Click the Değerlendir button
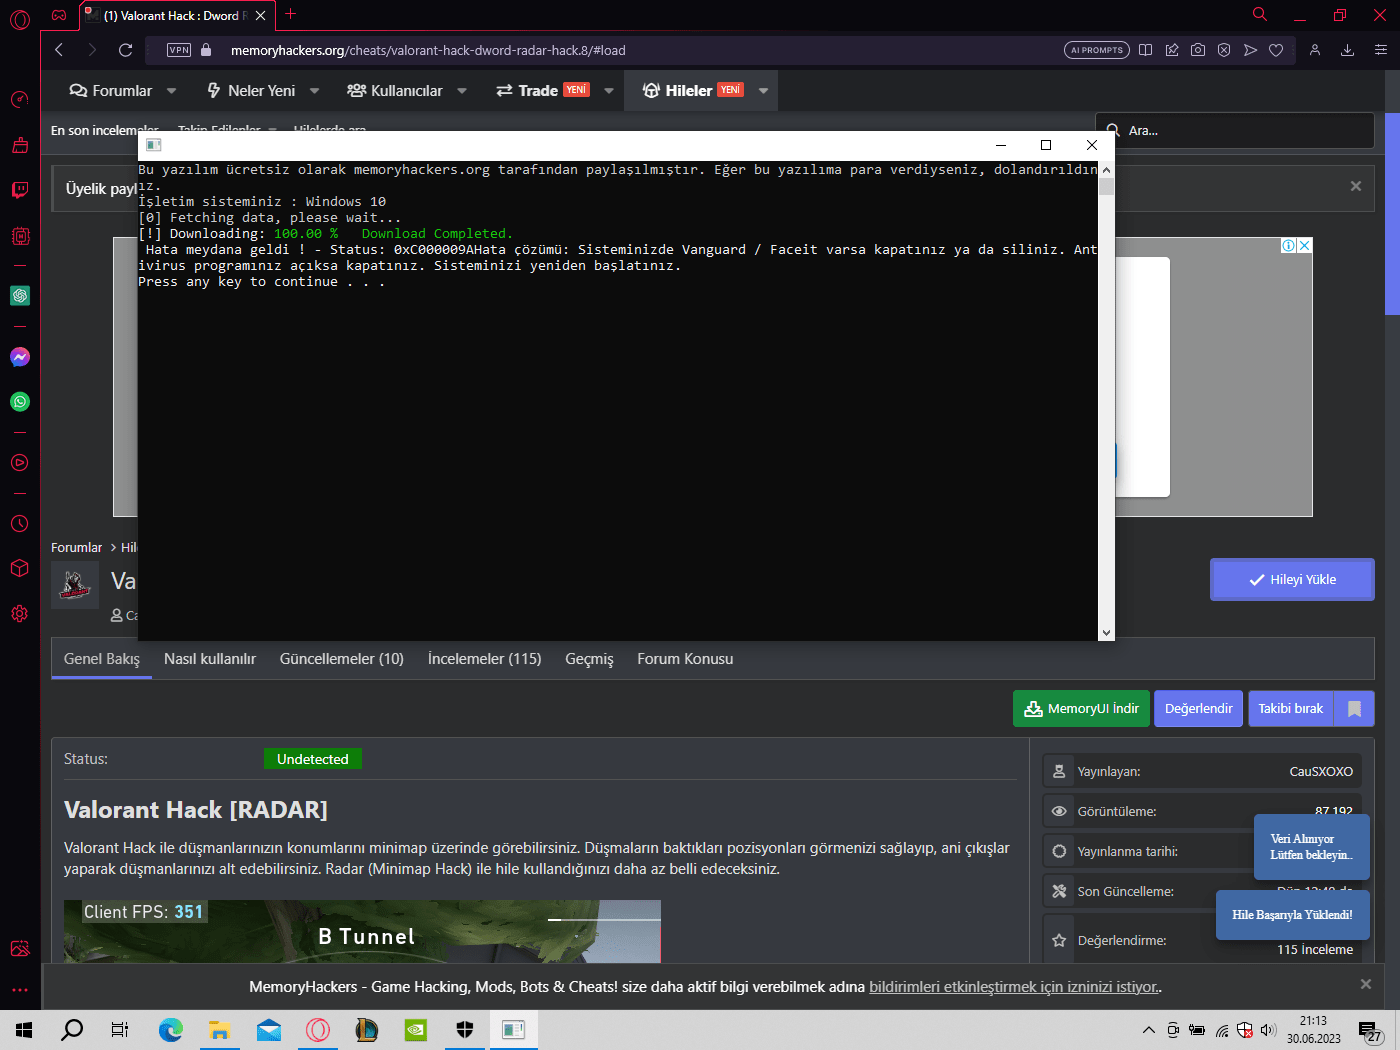This screenshot has width=1400, height=1050. tap(1199, 709)
